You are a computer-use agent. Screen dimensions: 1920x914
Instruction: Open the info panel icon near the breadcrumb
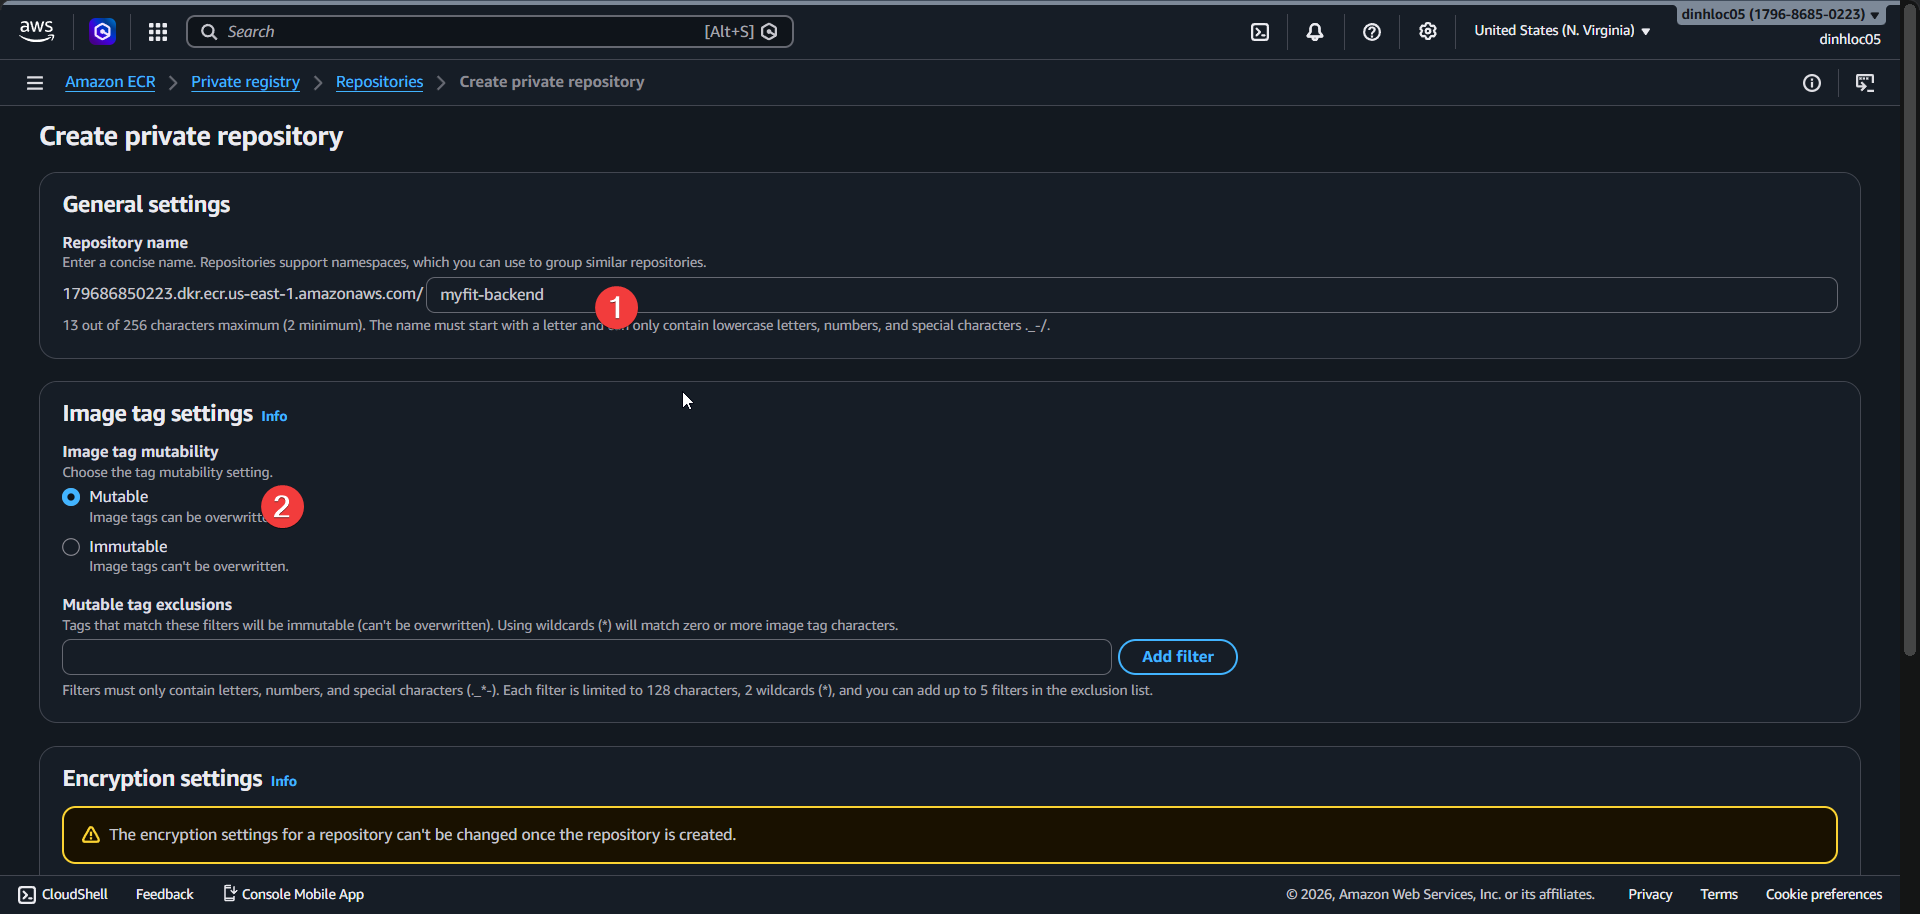click(x=1813, y=83)
